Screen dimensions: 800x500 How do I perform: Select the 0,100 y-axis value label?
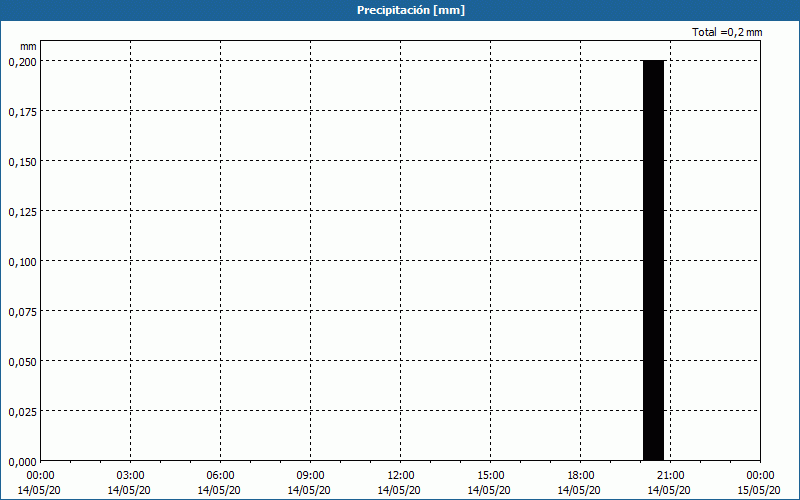click(21, 261)
